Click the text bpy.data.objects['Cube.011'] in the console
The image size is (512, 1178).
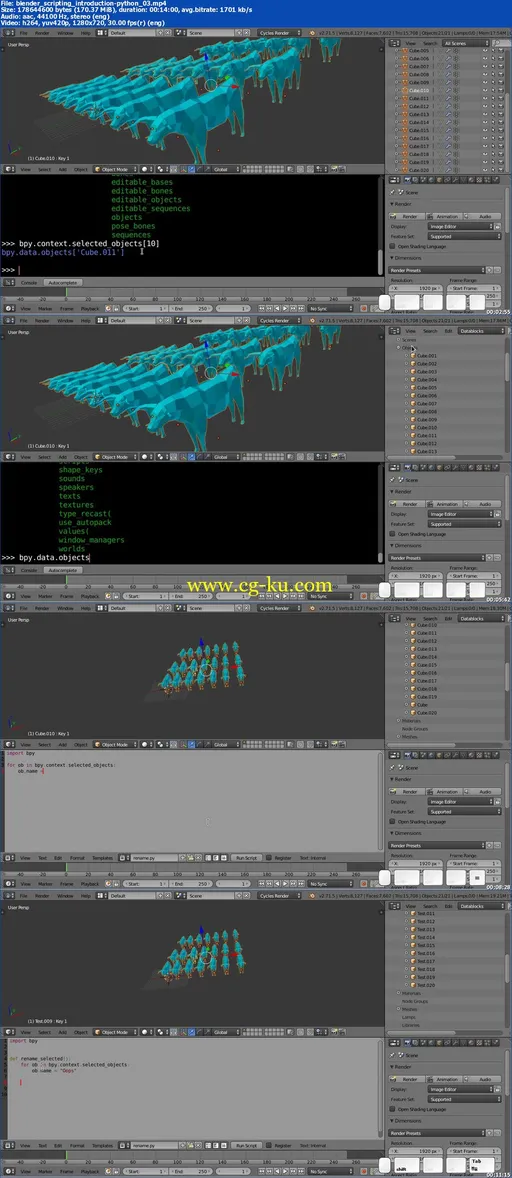(x=62, y=252)
